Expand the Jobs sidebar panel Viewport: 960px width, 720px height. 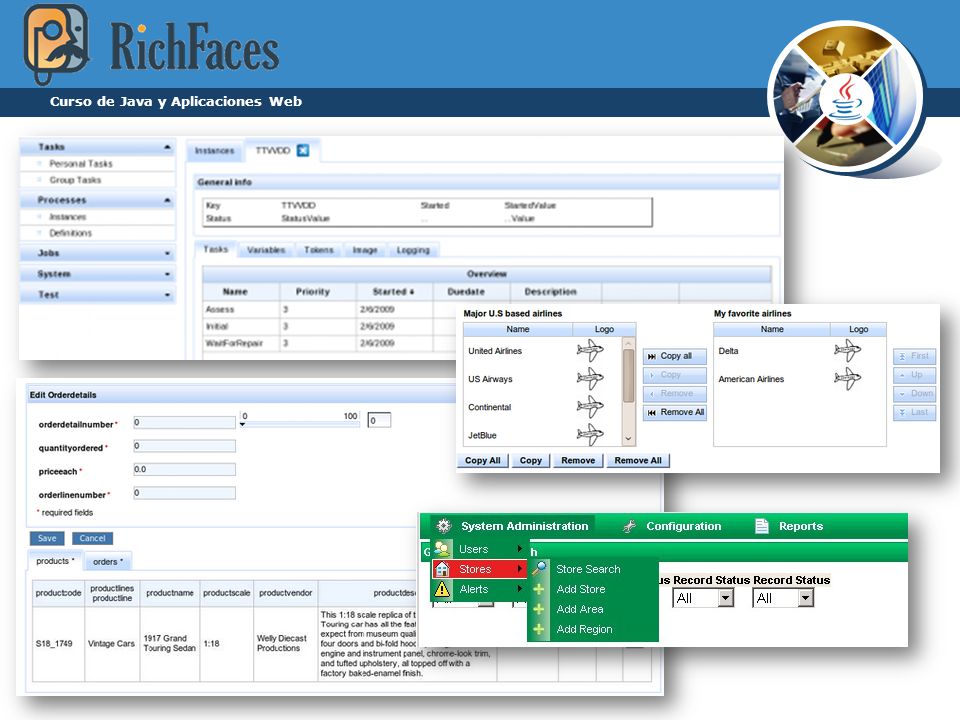point(167,253)
